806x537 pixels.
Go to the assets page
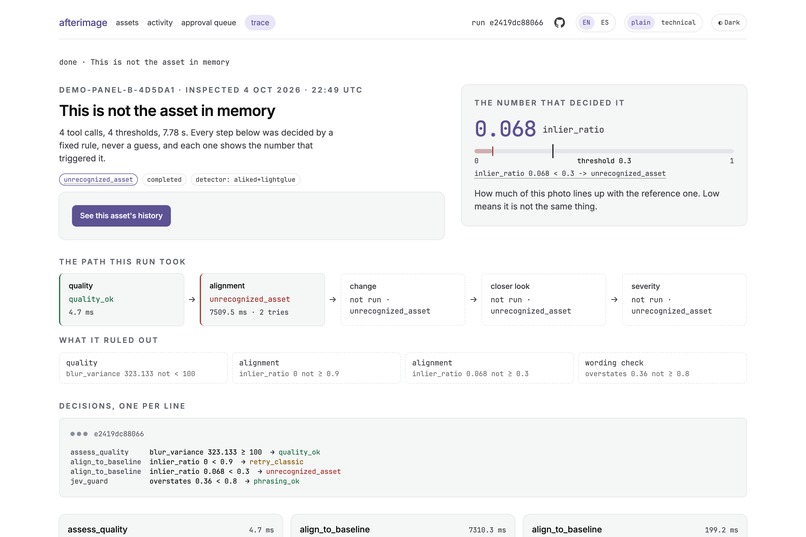click(x=127, y=23)
